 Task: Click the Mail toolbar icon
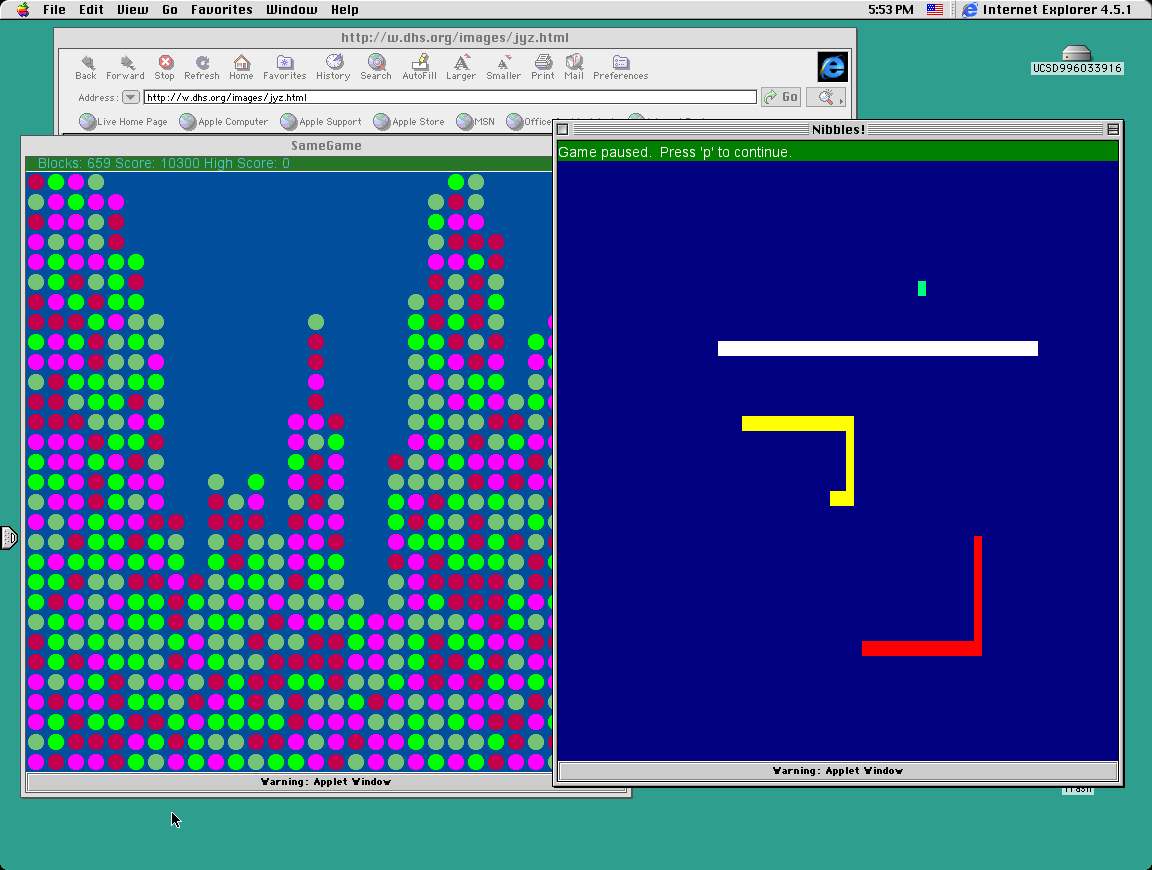pos(573,66)
